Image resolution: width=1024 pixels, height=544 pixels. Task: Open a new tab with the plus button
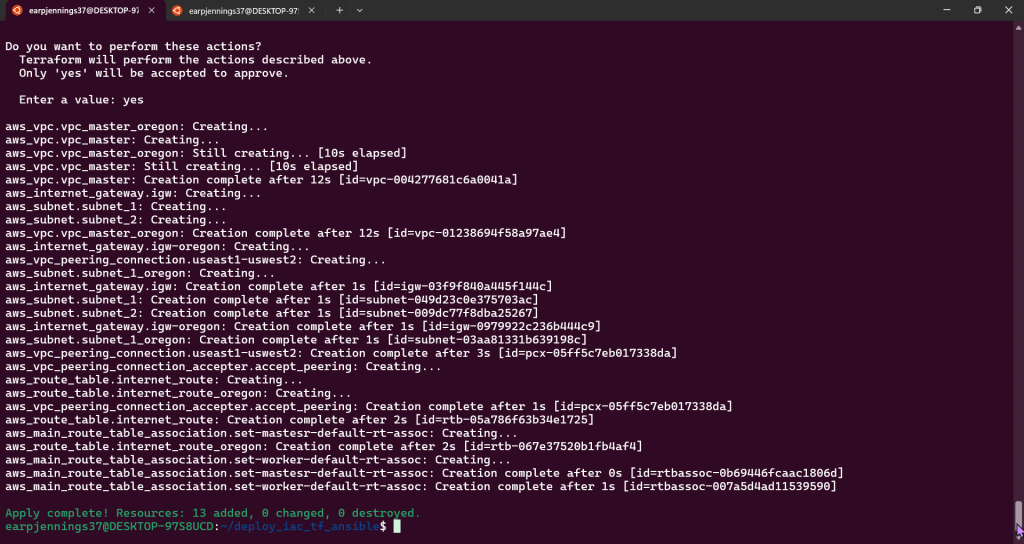coord(339,10)
